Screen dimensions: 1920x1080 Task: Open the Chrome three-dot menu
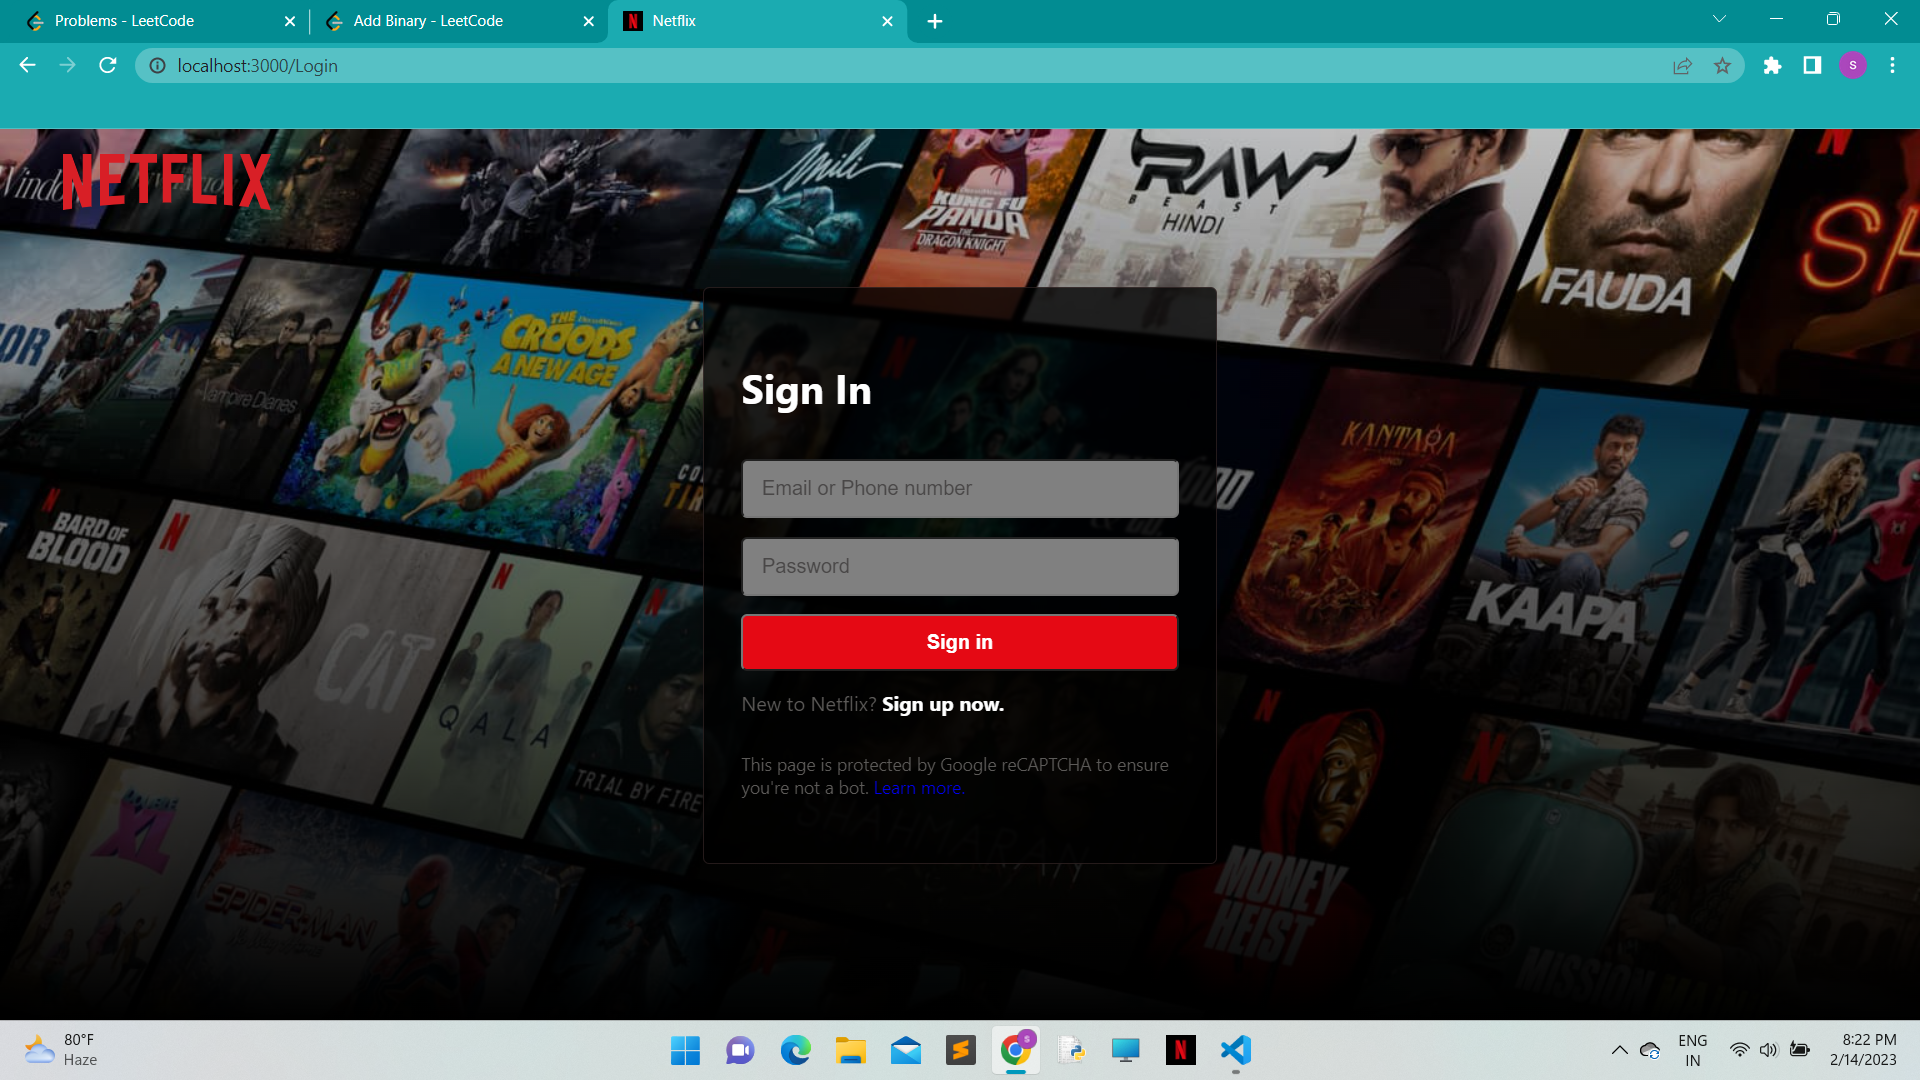point(1892,65)
